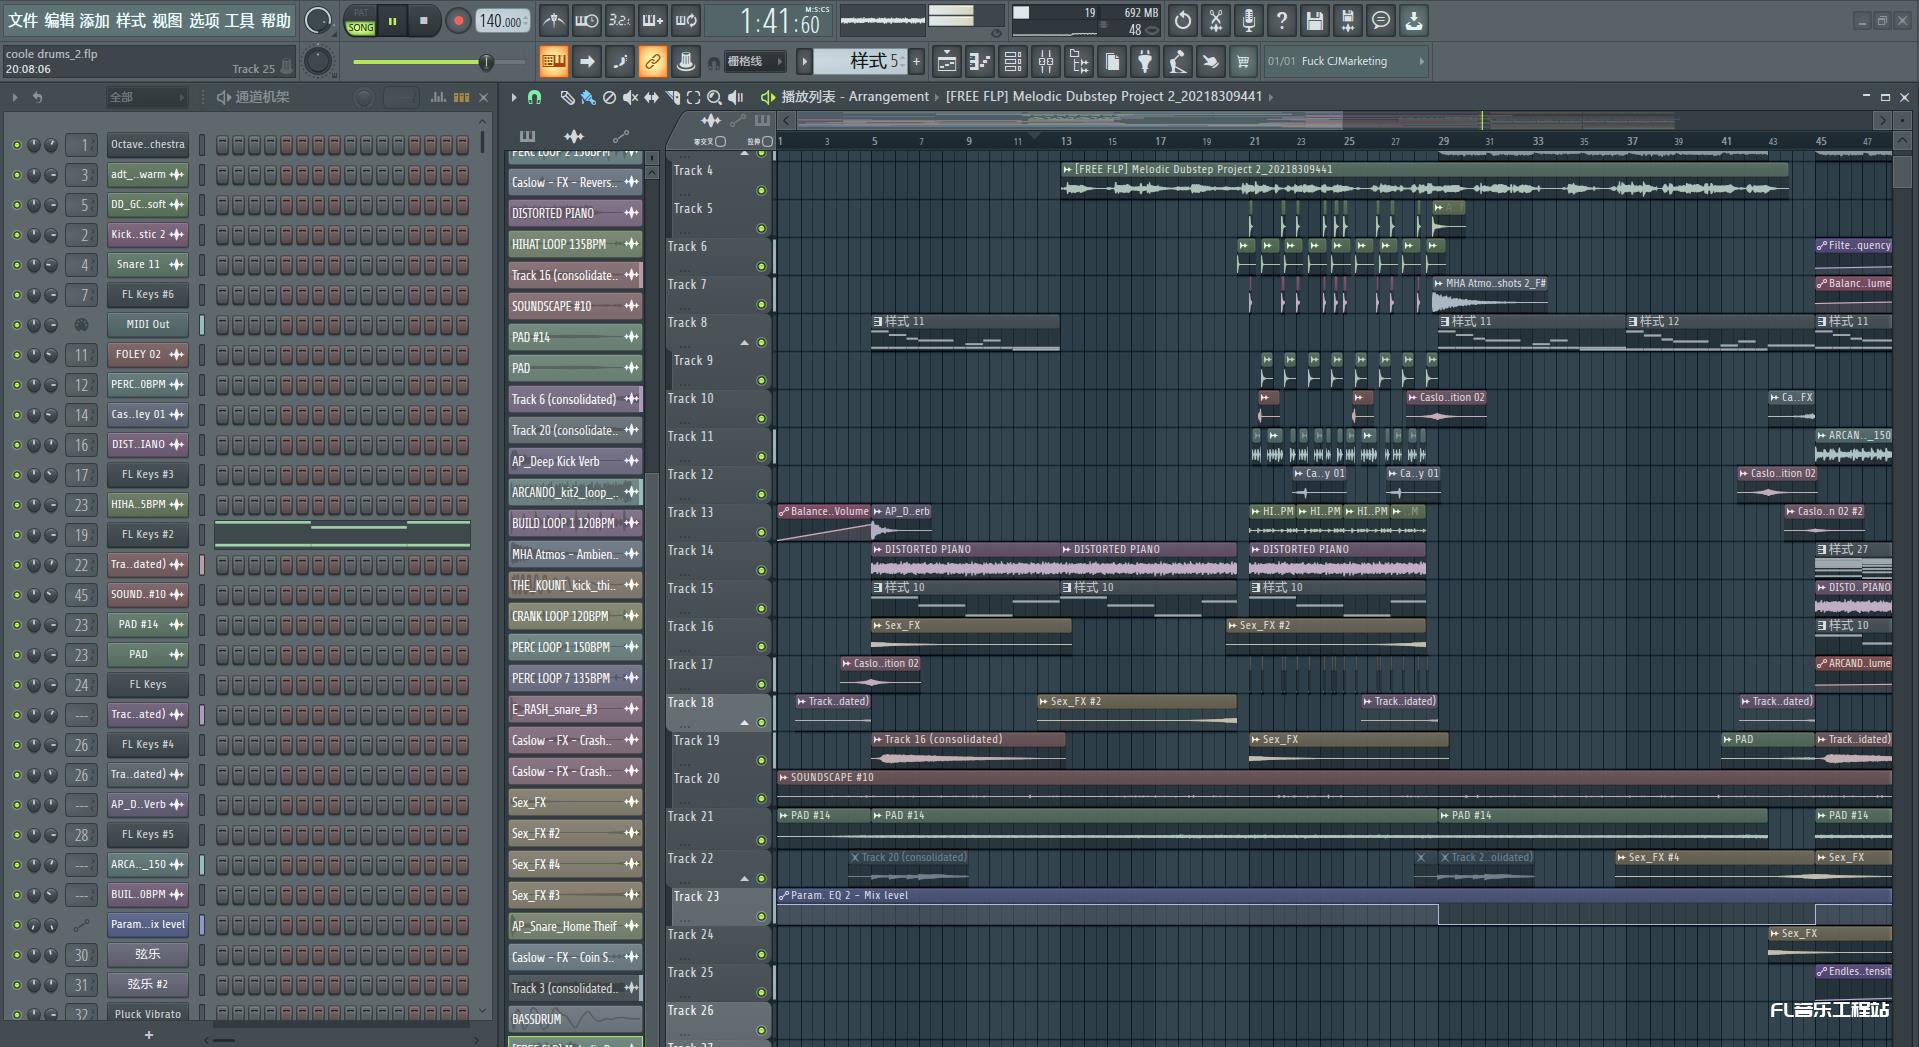Click the tempo 140.000 field
This screenshot has height=1047, width=1919.
pos(502,21)
